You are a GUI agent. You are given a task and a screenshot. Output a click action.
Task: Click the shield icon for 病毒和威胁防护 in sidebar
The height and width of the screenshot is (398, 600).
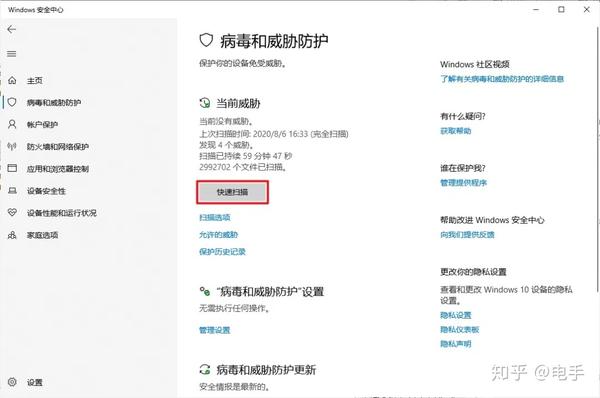click(12, 102)
